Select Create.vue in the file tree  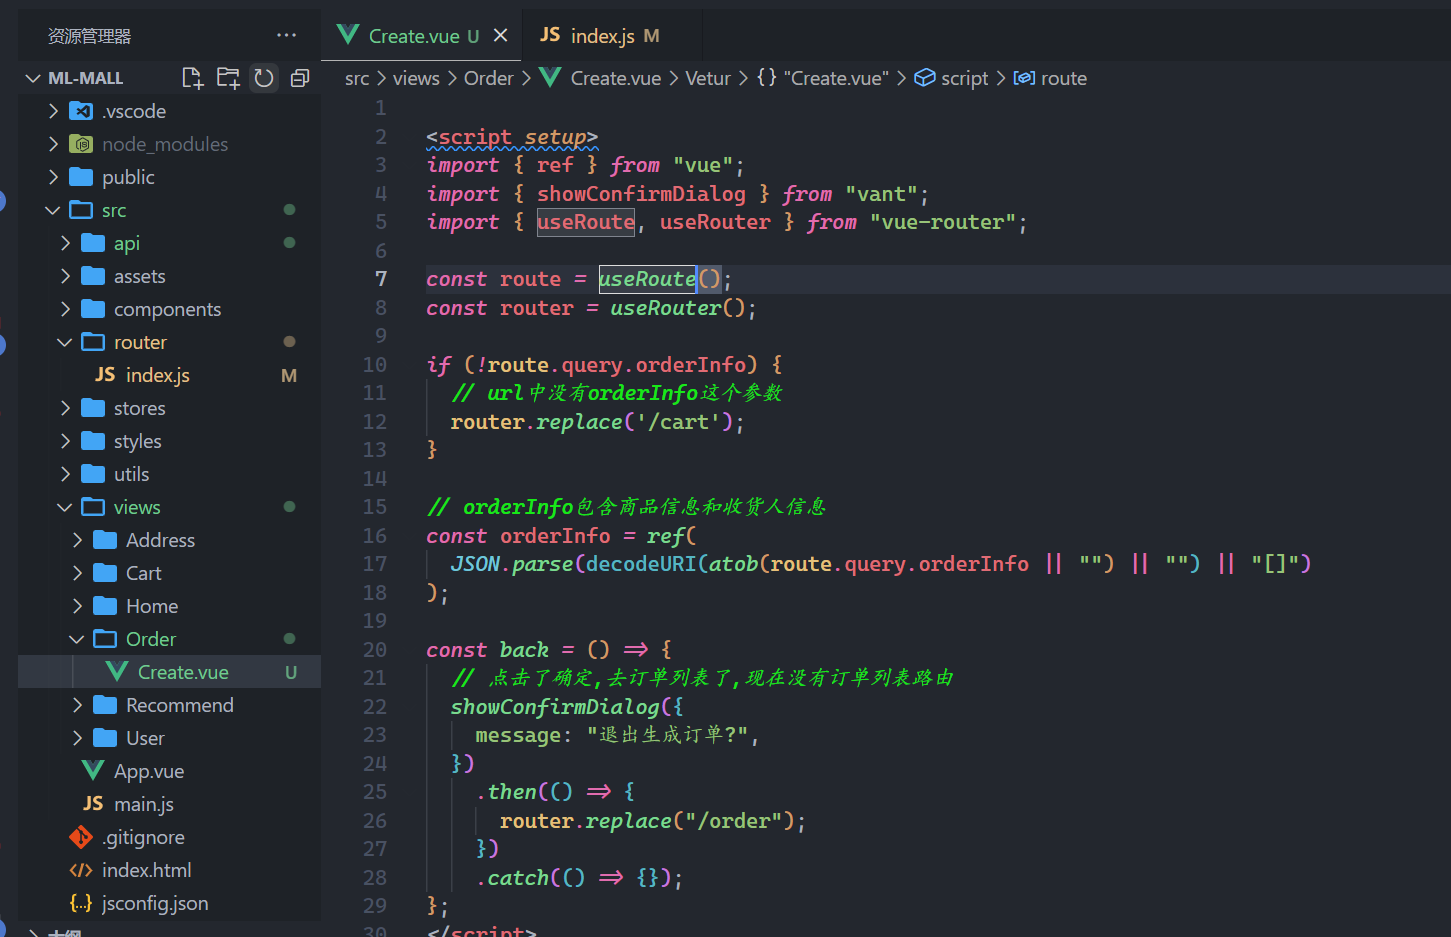(169, 672)
